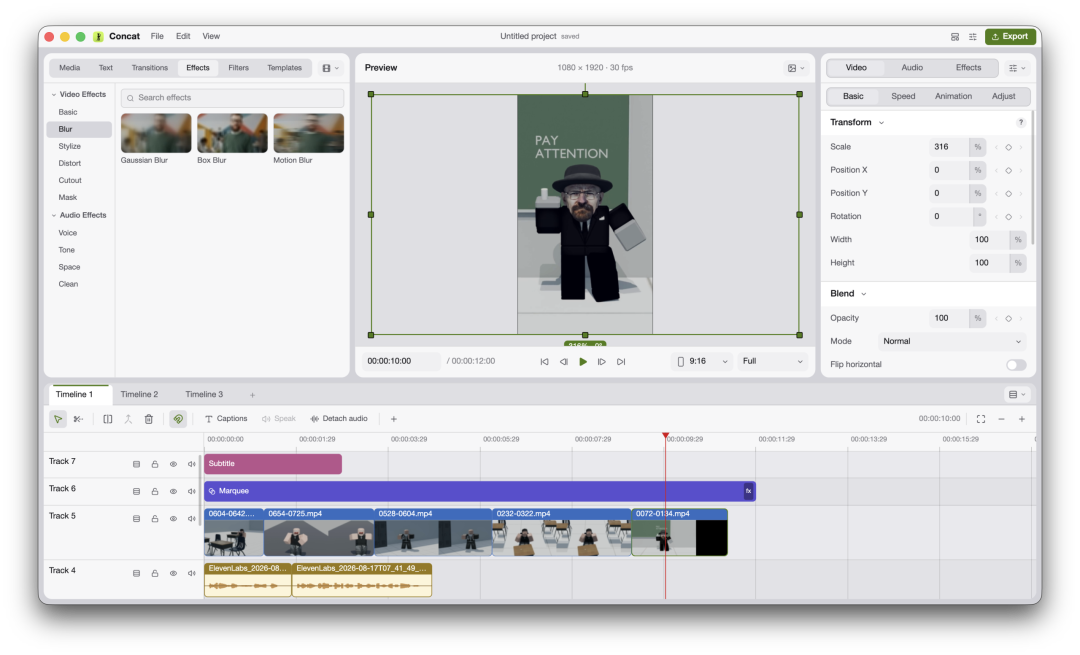Viewport: 1080px width, 655px height.
Task: Open Transform help question mark
Action: [1021, 123]
